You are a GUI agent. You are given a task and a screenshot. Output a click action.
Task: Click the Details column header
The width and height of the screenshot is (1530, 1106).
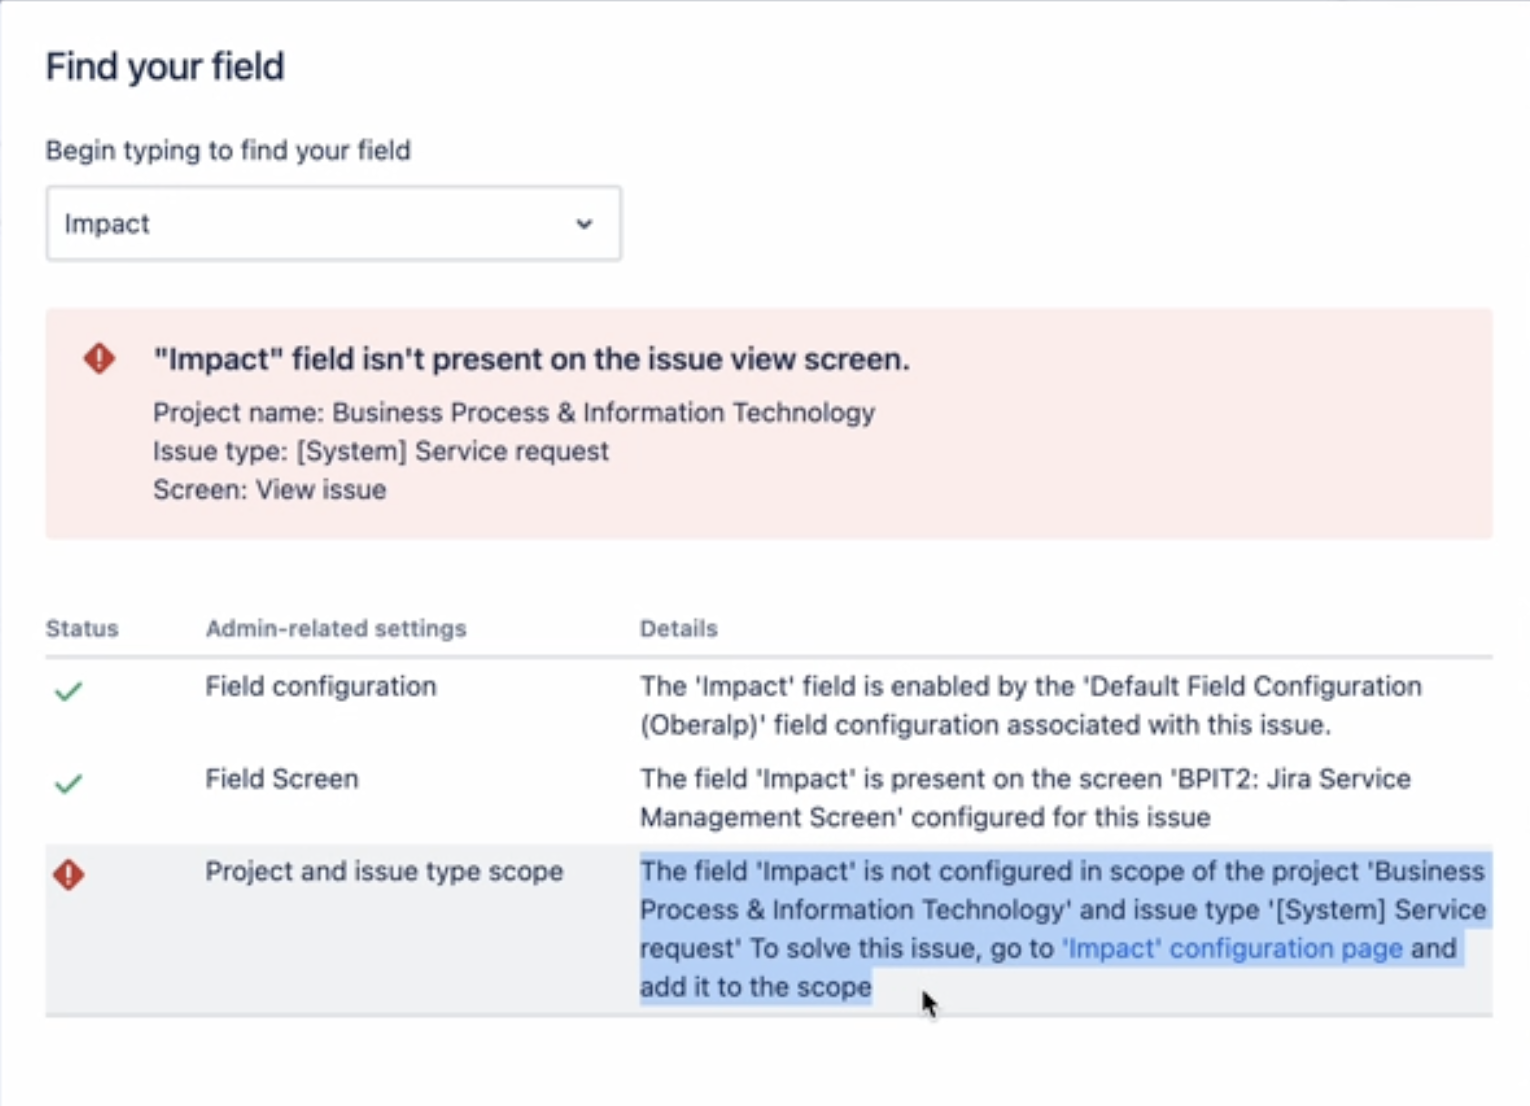[x=678, y=628]
